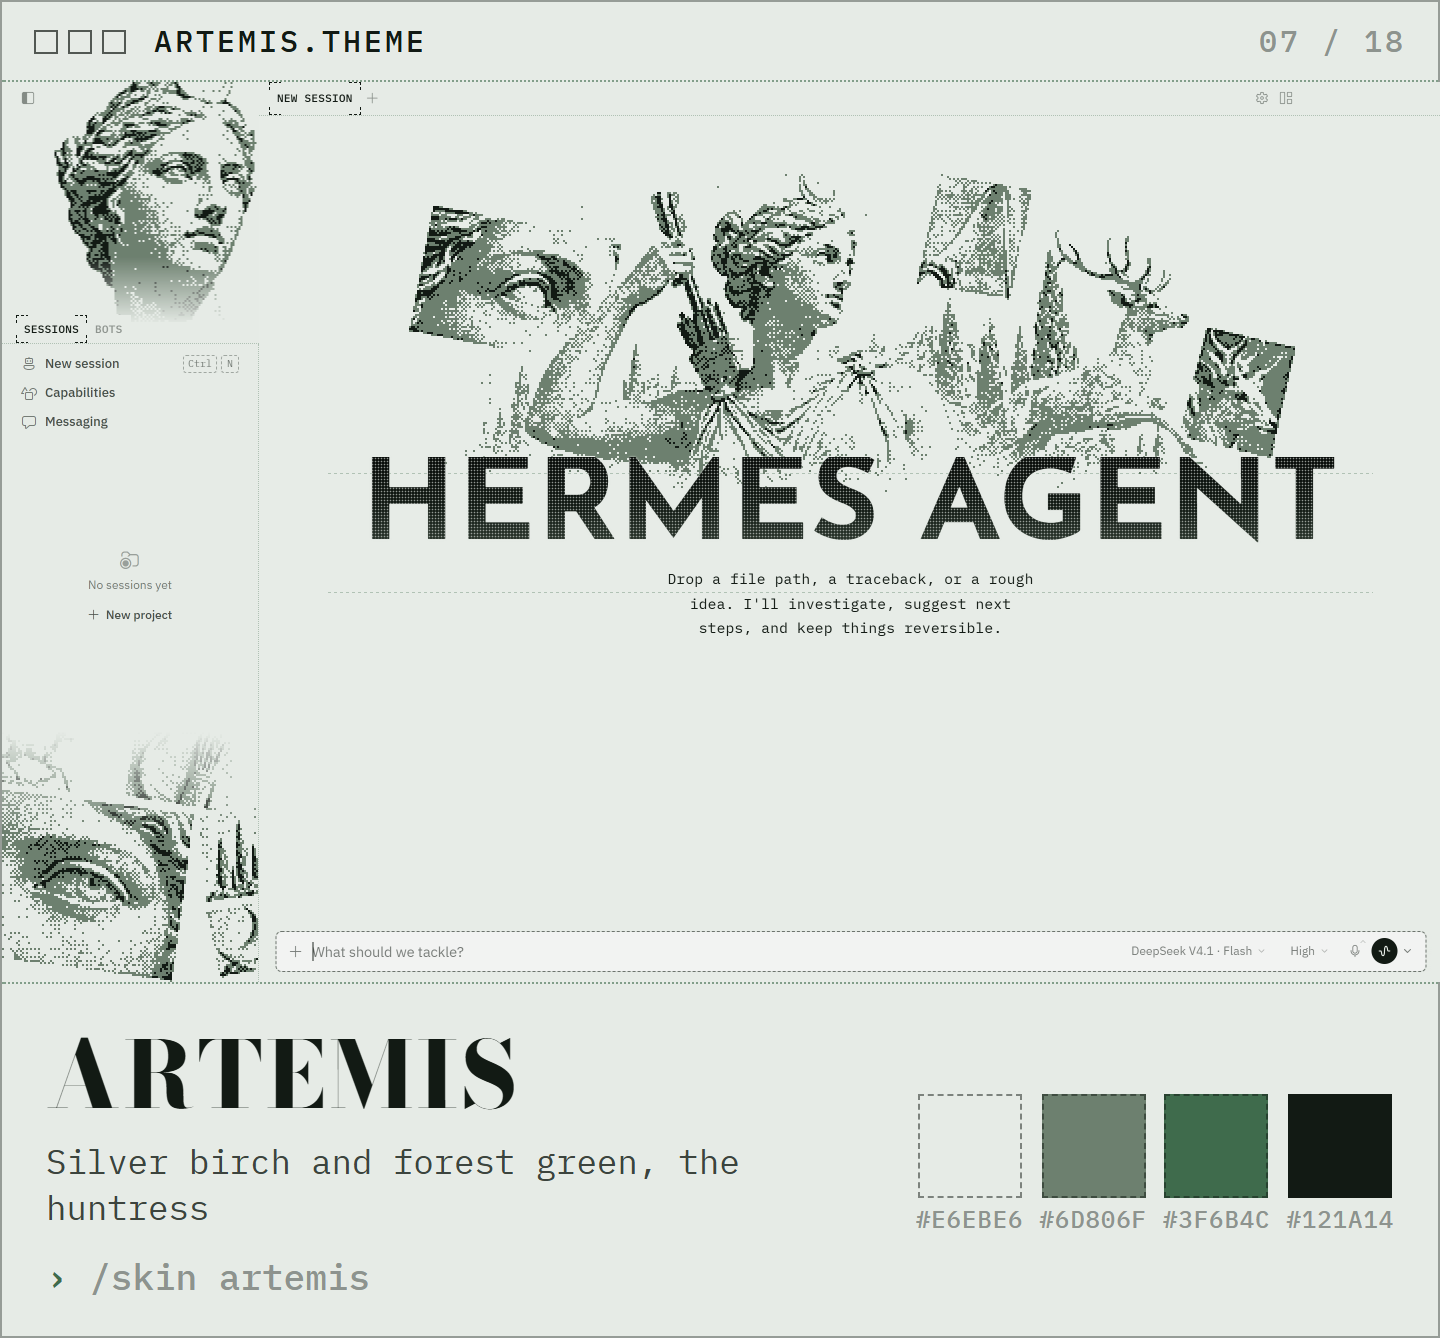Click the '/skin artemis' command text
1440x1338 pixels.
(x=230, y=1279)
